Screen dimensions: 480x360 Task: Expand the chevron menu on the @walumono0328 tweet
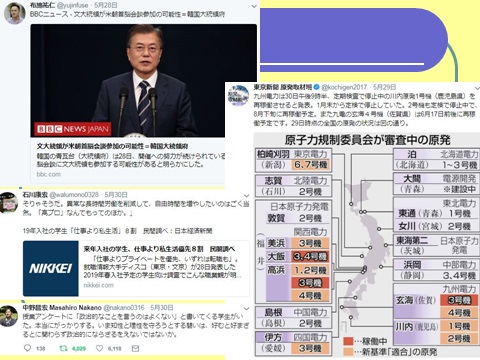[x=246, y=196]
